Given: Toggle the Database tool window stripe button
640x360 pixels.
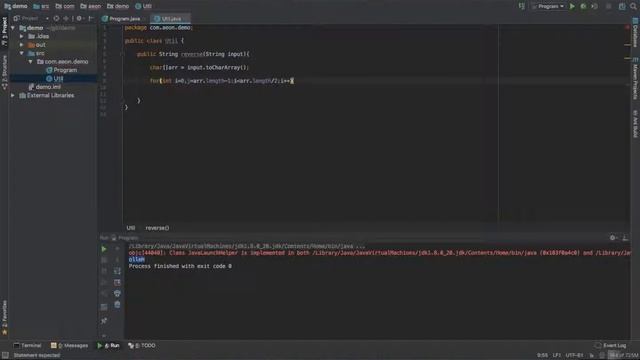Looking at the screenshot, I should (636, 33).
